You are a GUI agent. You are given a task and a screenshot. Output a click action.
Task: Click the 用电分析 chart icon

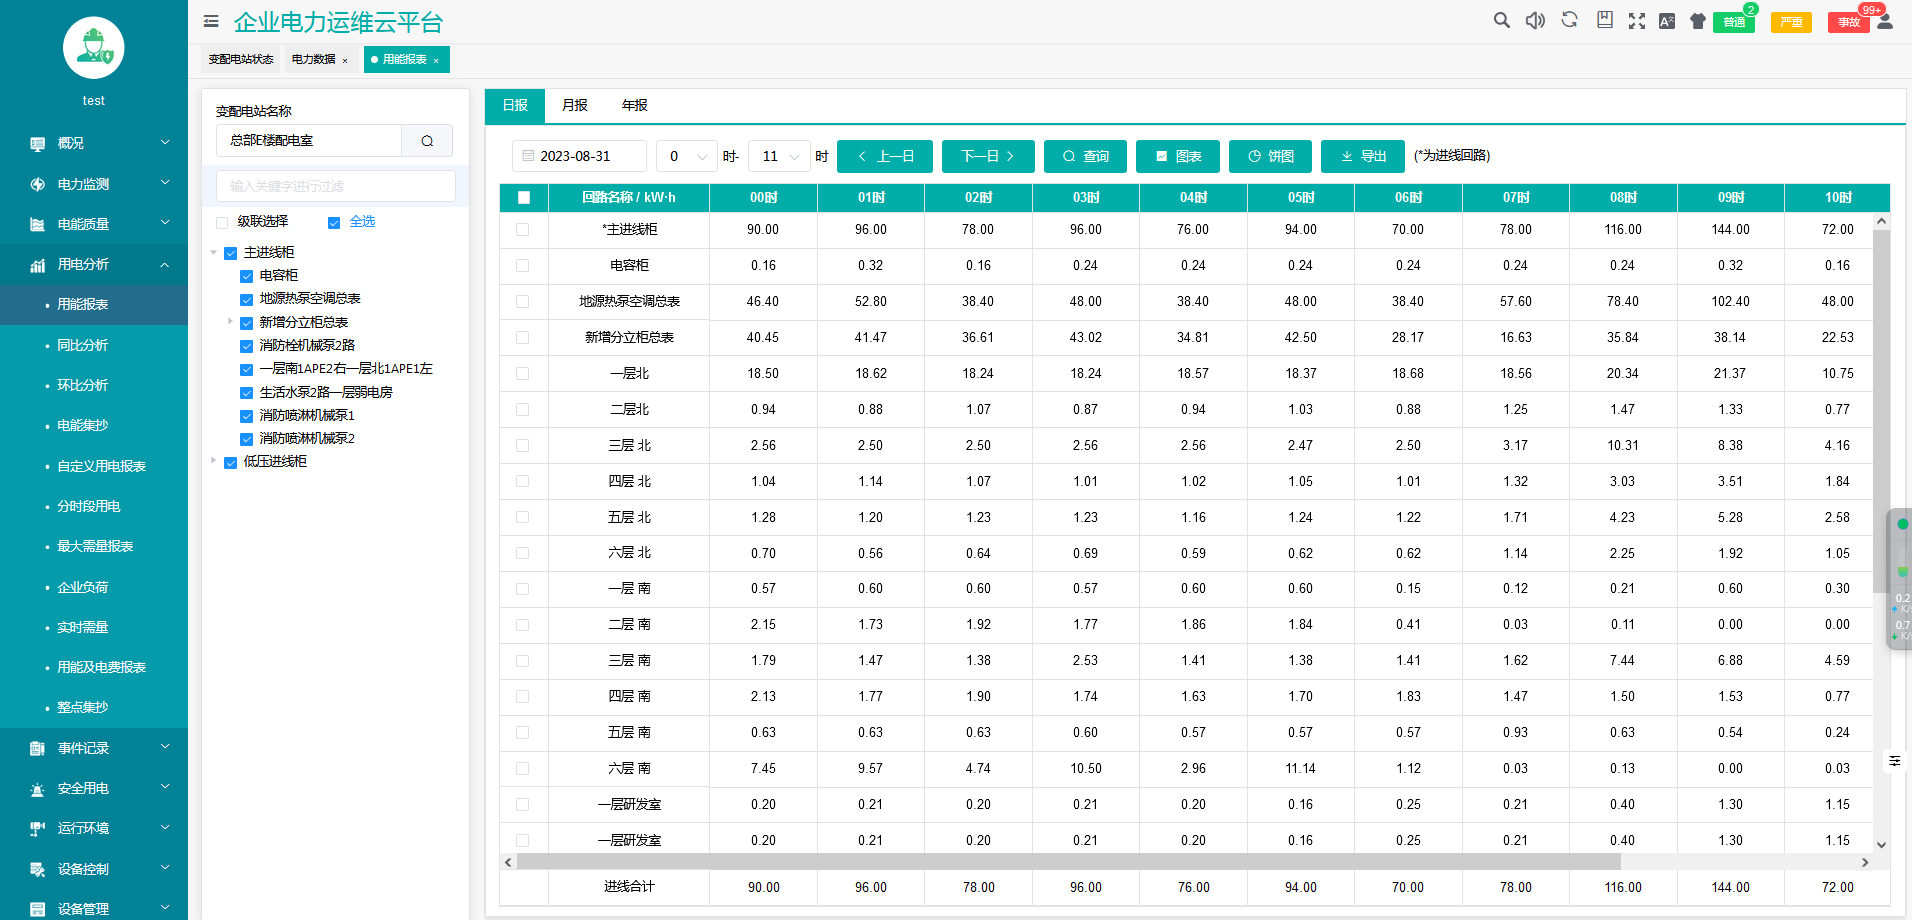coord(37,265)
